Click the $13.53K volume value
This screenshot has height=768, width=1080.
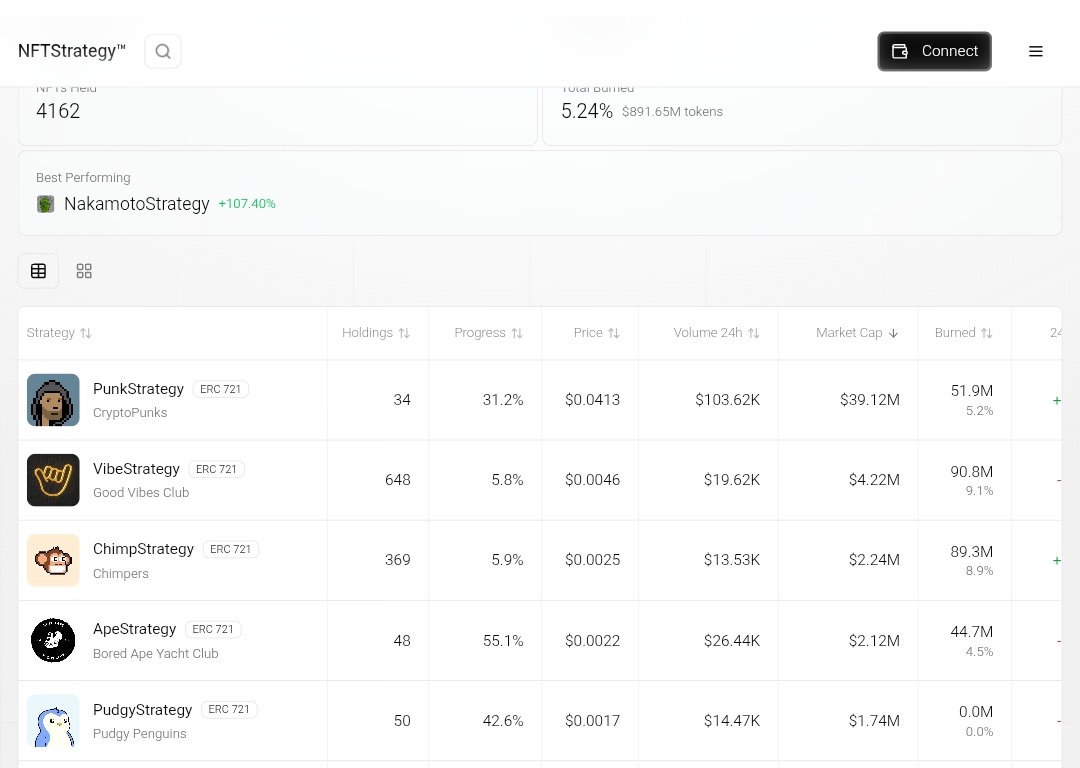coord(731,560)
